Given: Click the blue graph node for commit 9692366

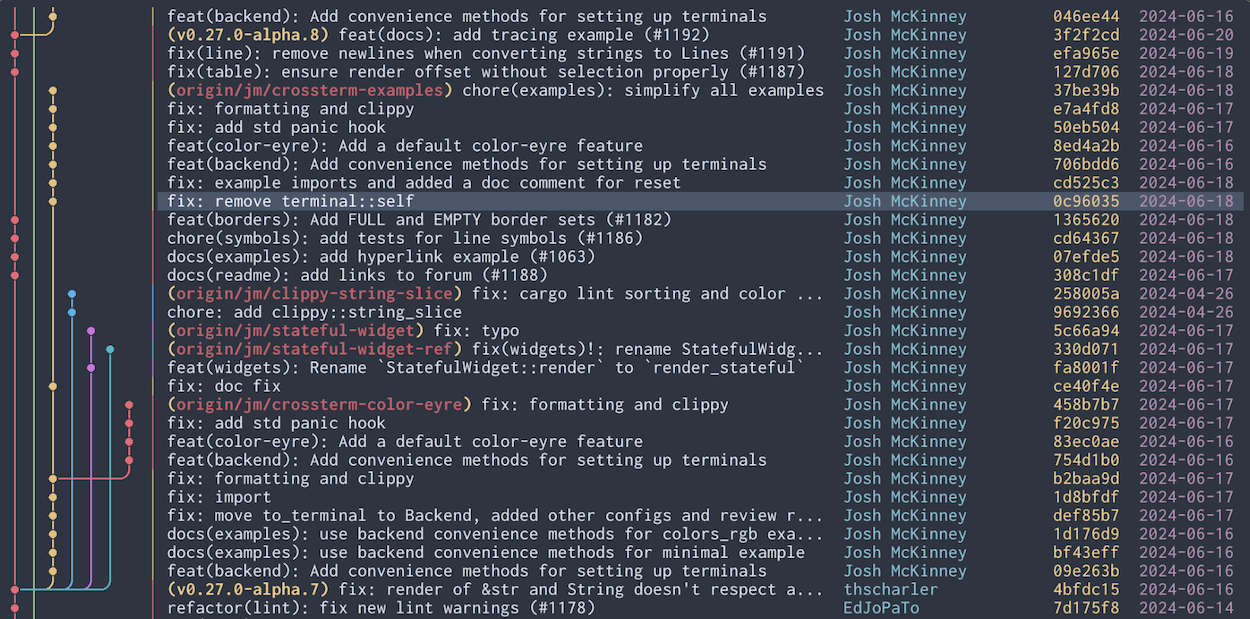Looking at the screenshot, I should point(72,312).
